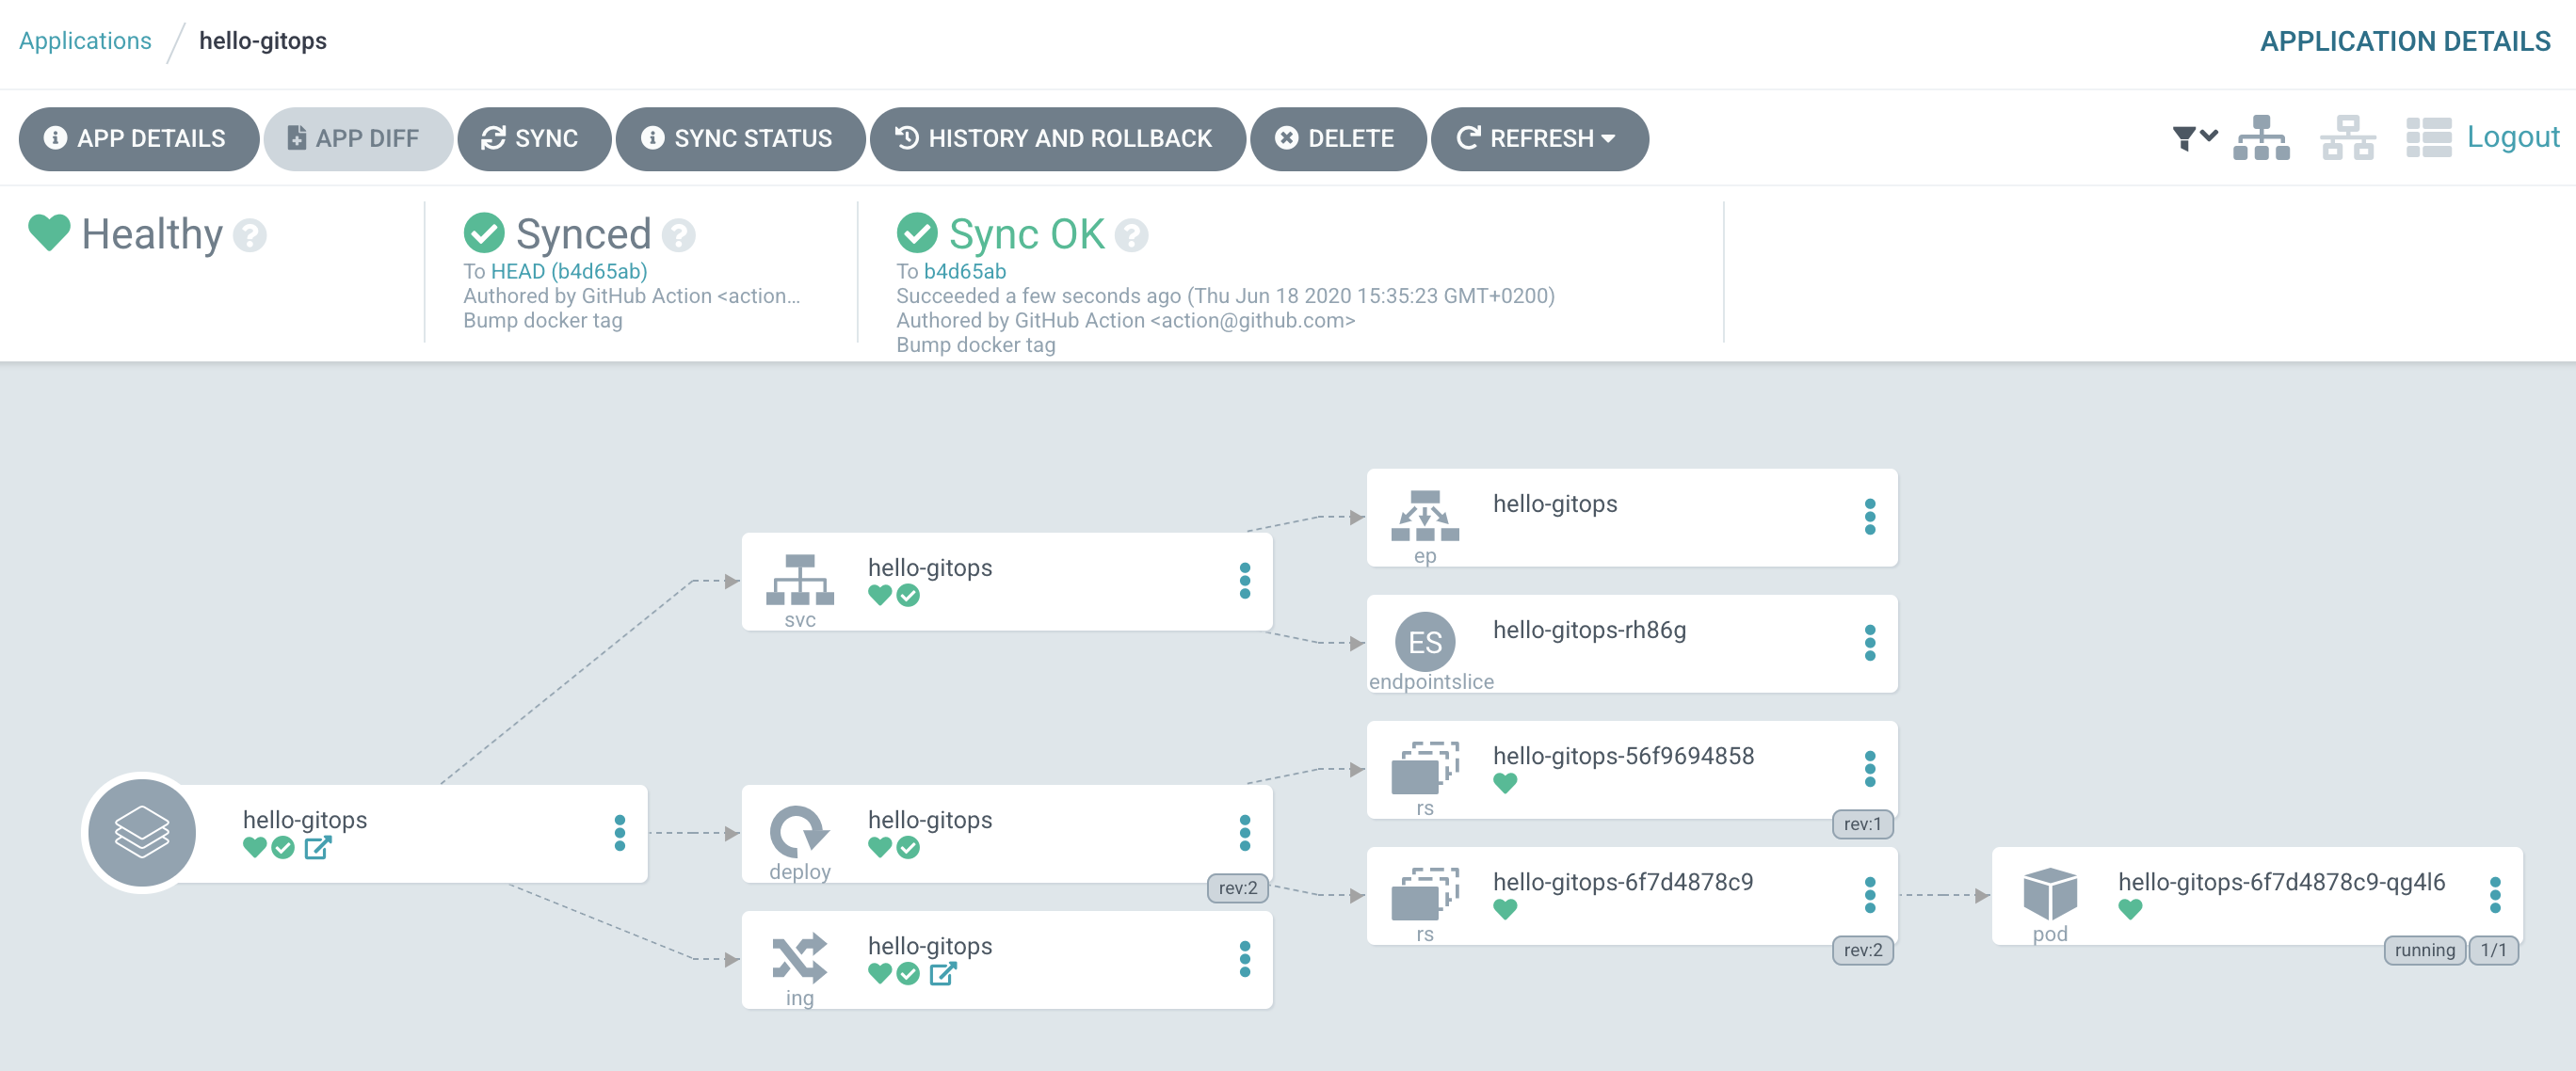Open the filter dropdown in the toolbar
Image resolution: width=2576 pixels, height=1071 pixels.
pos(2194,138)
